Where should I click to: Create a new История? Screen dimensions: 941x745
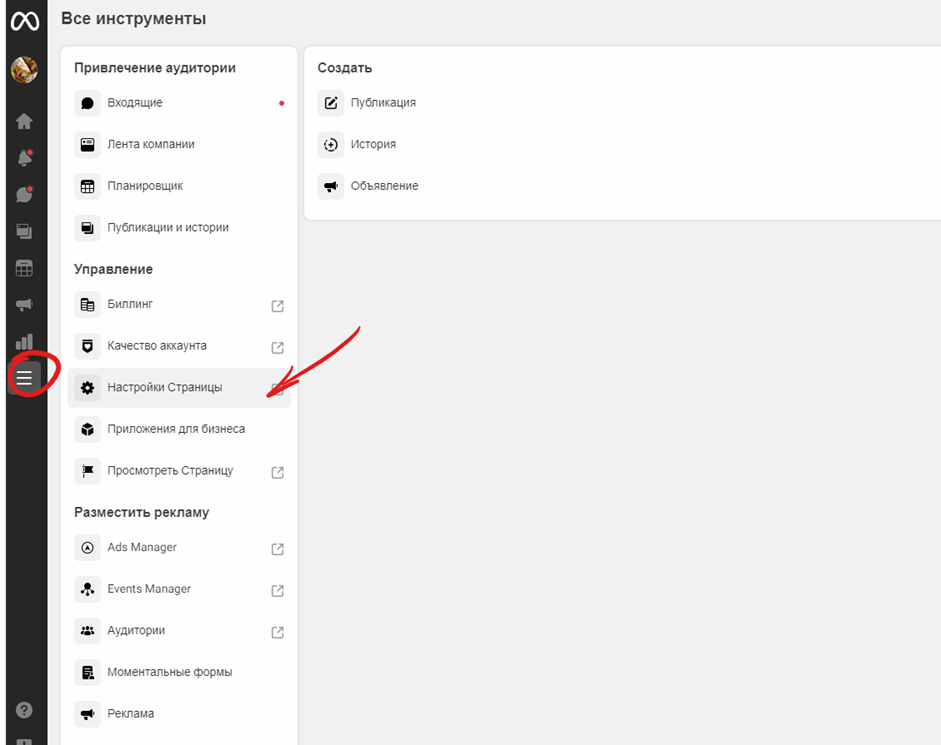(x=372, y=144)
